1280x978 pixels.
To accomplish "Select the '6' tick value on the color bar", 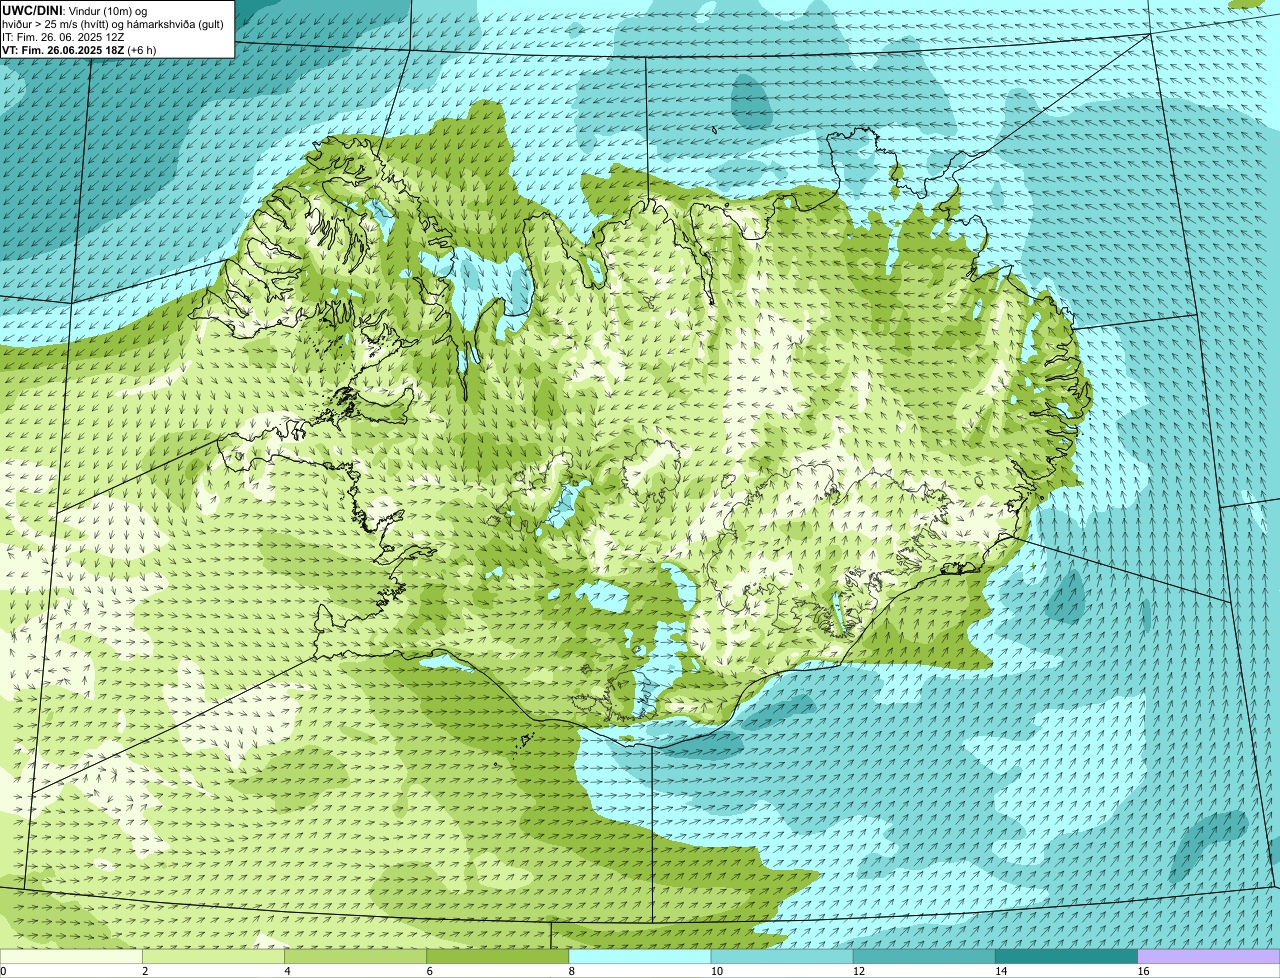I will tap(430, 971).
